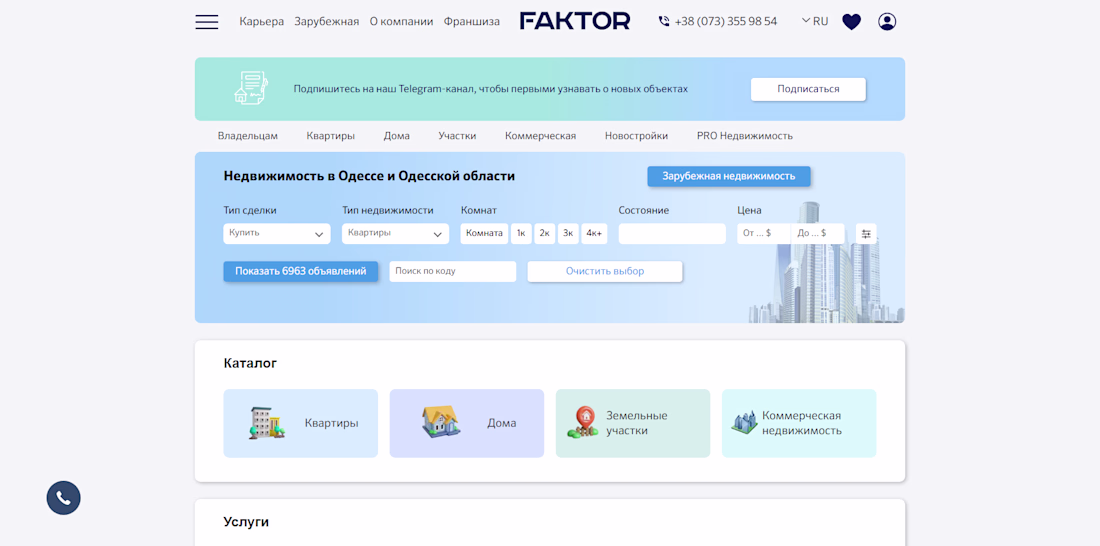The height and width of the screenshot is (546, 1100).
Task: Open the Владельцам menu item
Action: [x=248, y=136]
